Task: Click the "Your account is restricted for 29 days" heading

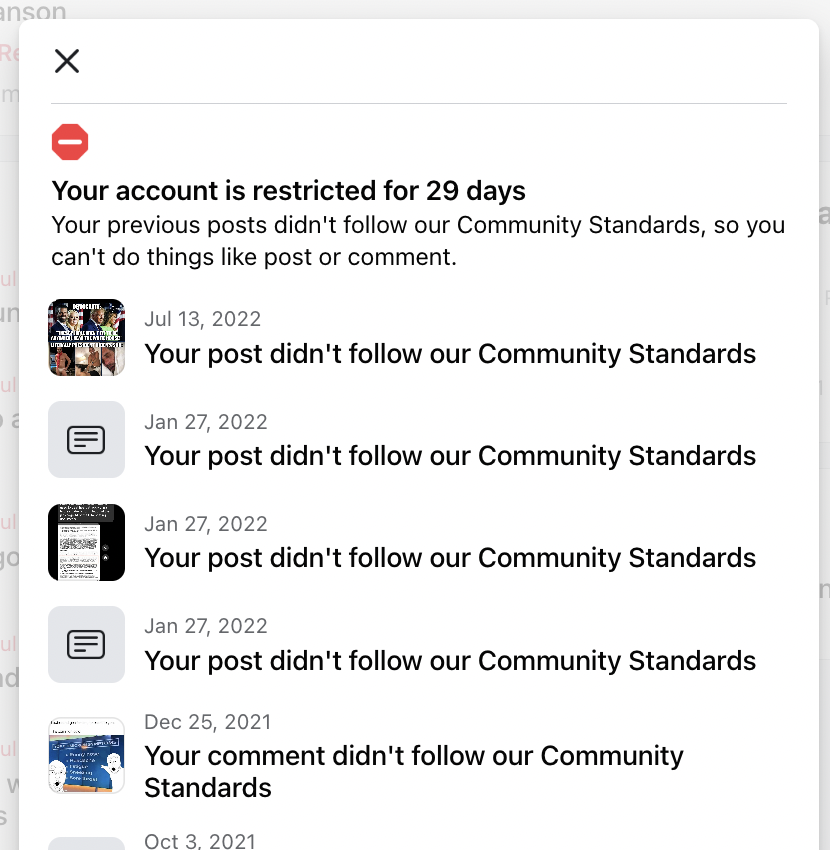Action: point(289,190)
